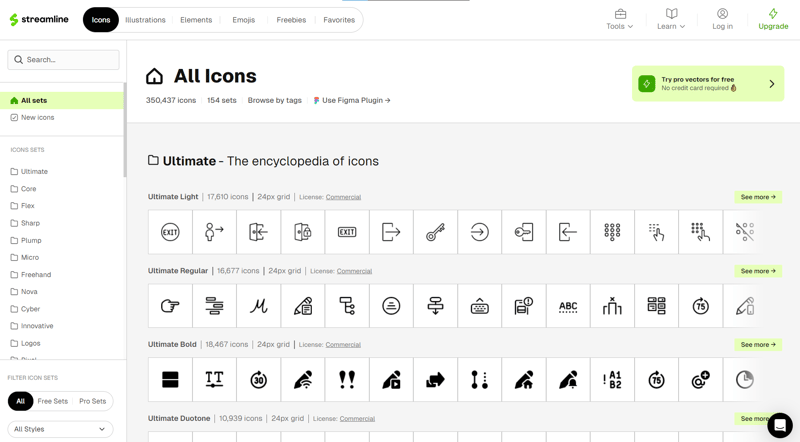Click the Log in button
The height and width of the screenshot is (442, 800).
point(722,19)
